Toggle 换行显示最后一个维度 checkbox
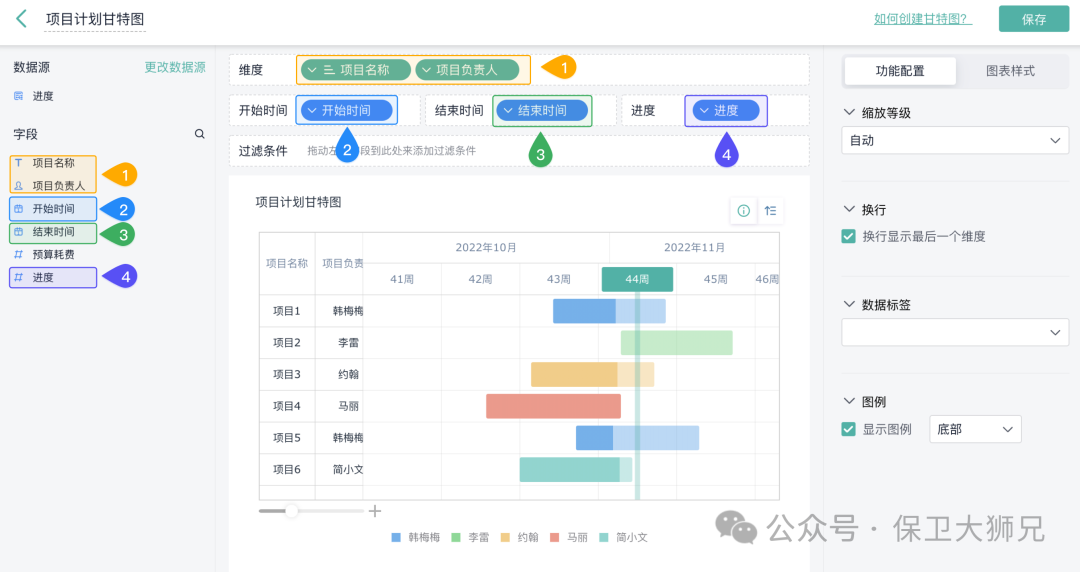This screenshot has width=1080, height=572. [849, 236]
